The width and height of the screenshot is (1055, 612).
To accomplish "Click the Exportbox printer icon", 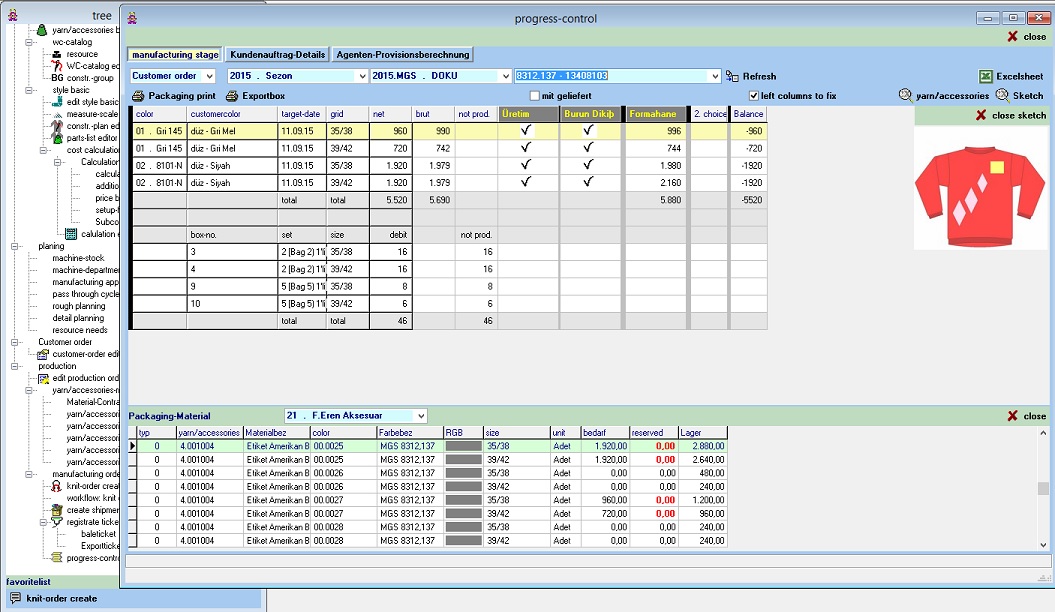I will tap(232, 96).
